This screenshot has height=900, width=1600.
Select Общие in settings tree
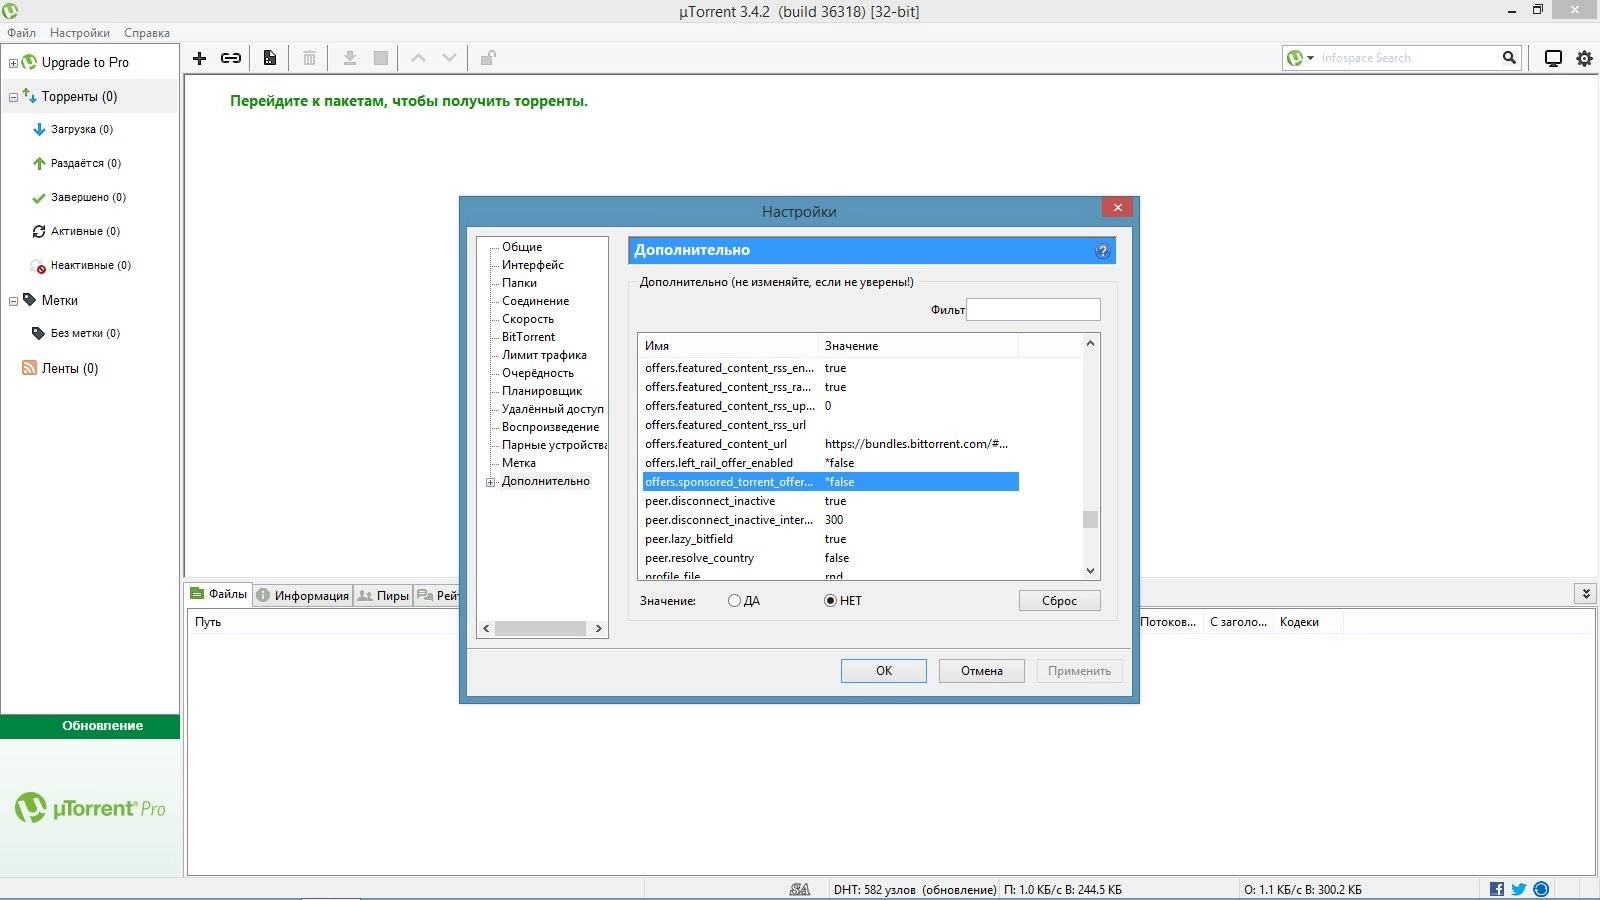[x=522, y=247]
